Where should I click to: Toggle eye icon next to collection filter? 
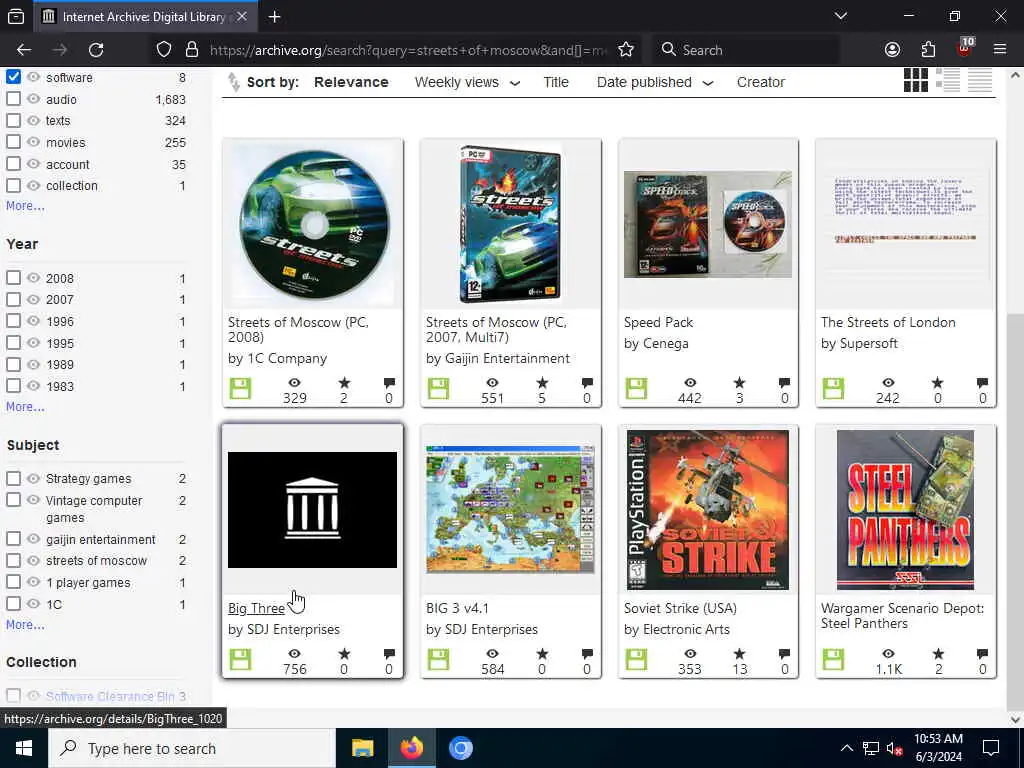pyautogui.click(x=33, y=185)
